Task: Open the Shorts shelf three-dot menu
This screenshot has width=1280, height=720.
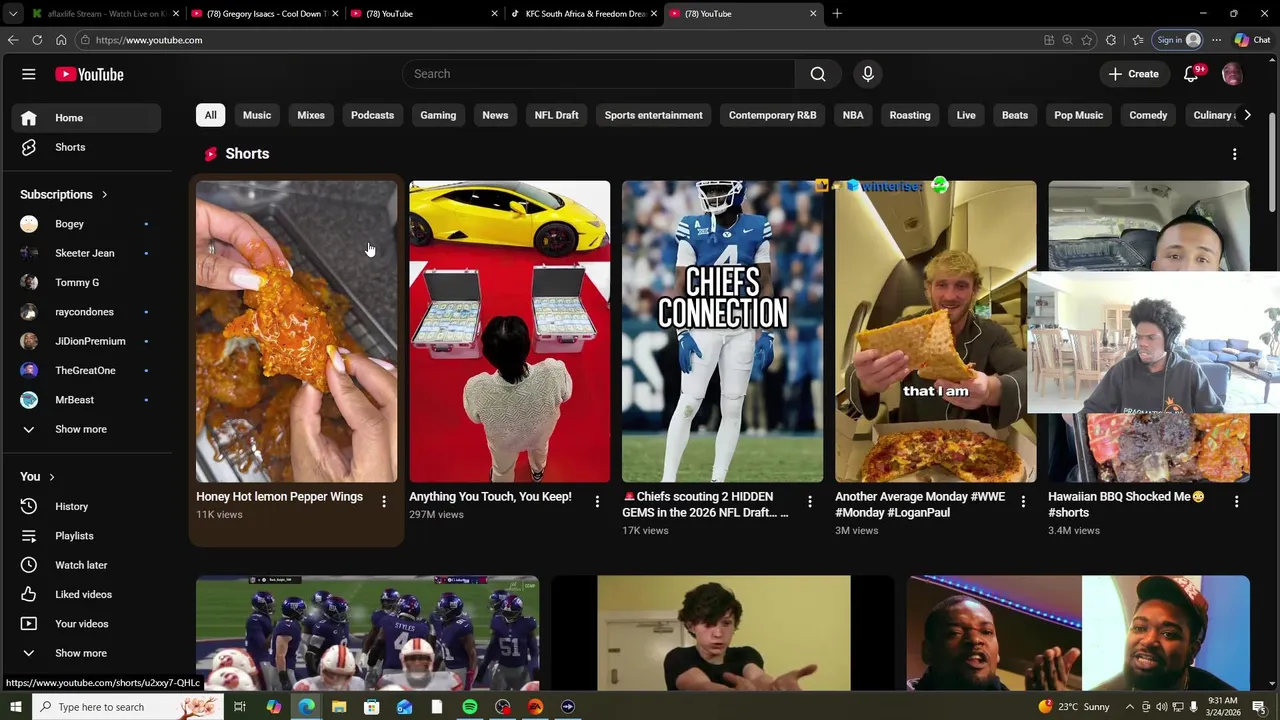Action: [1234, 154]
